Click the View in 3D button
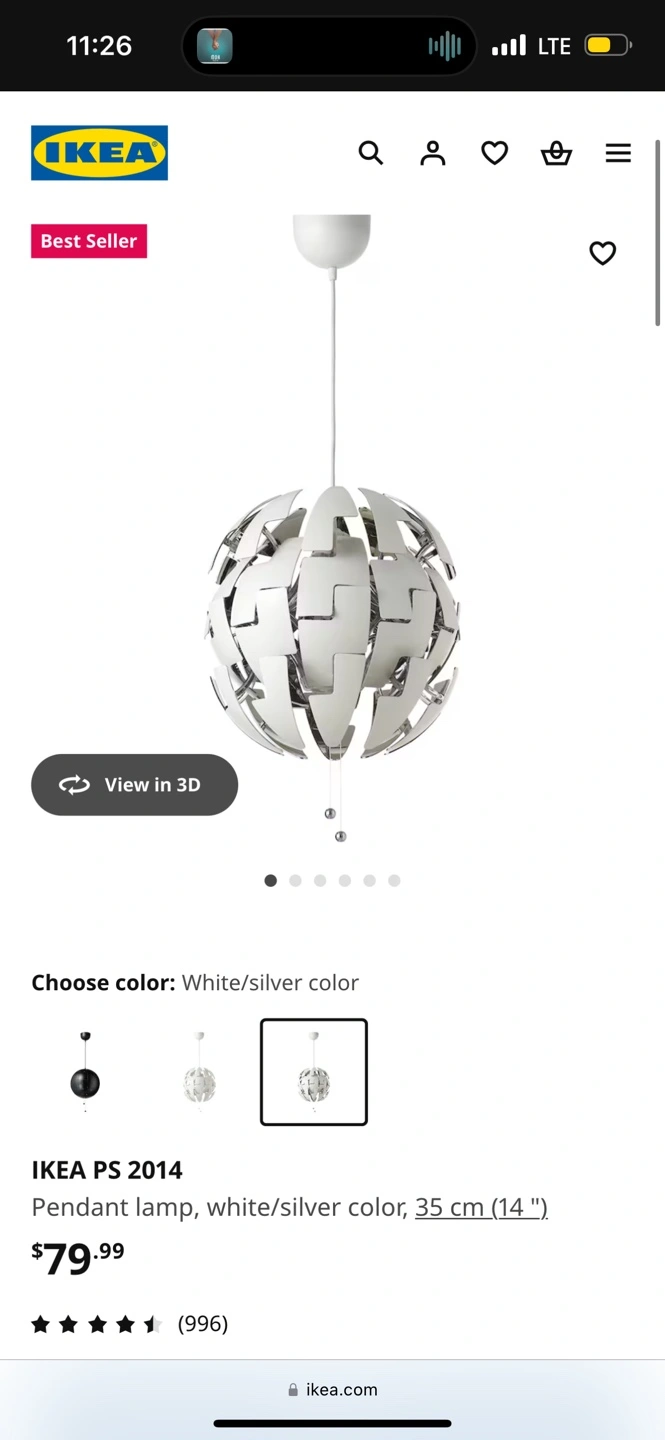This screenshot has width=665, height=1440. [134, 785]
